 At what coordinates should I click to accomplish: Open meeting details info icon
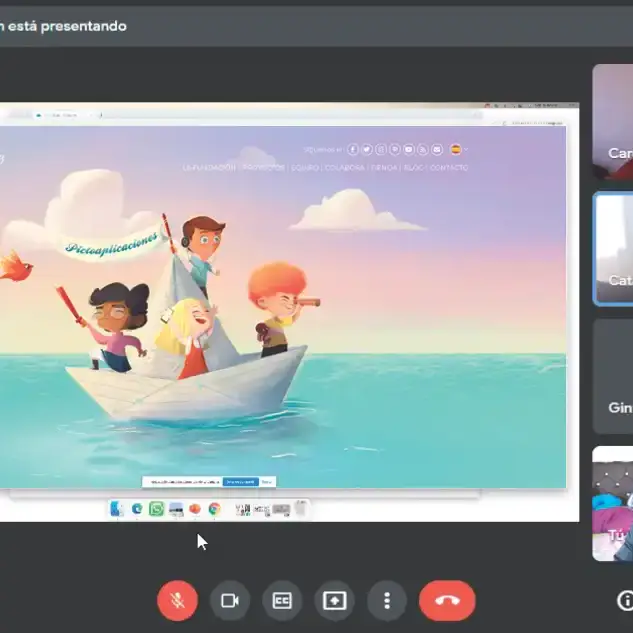(625, 600)
